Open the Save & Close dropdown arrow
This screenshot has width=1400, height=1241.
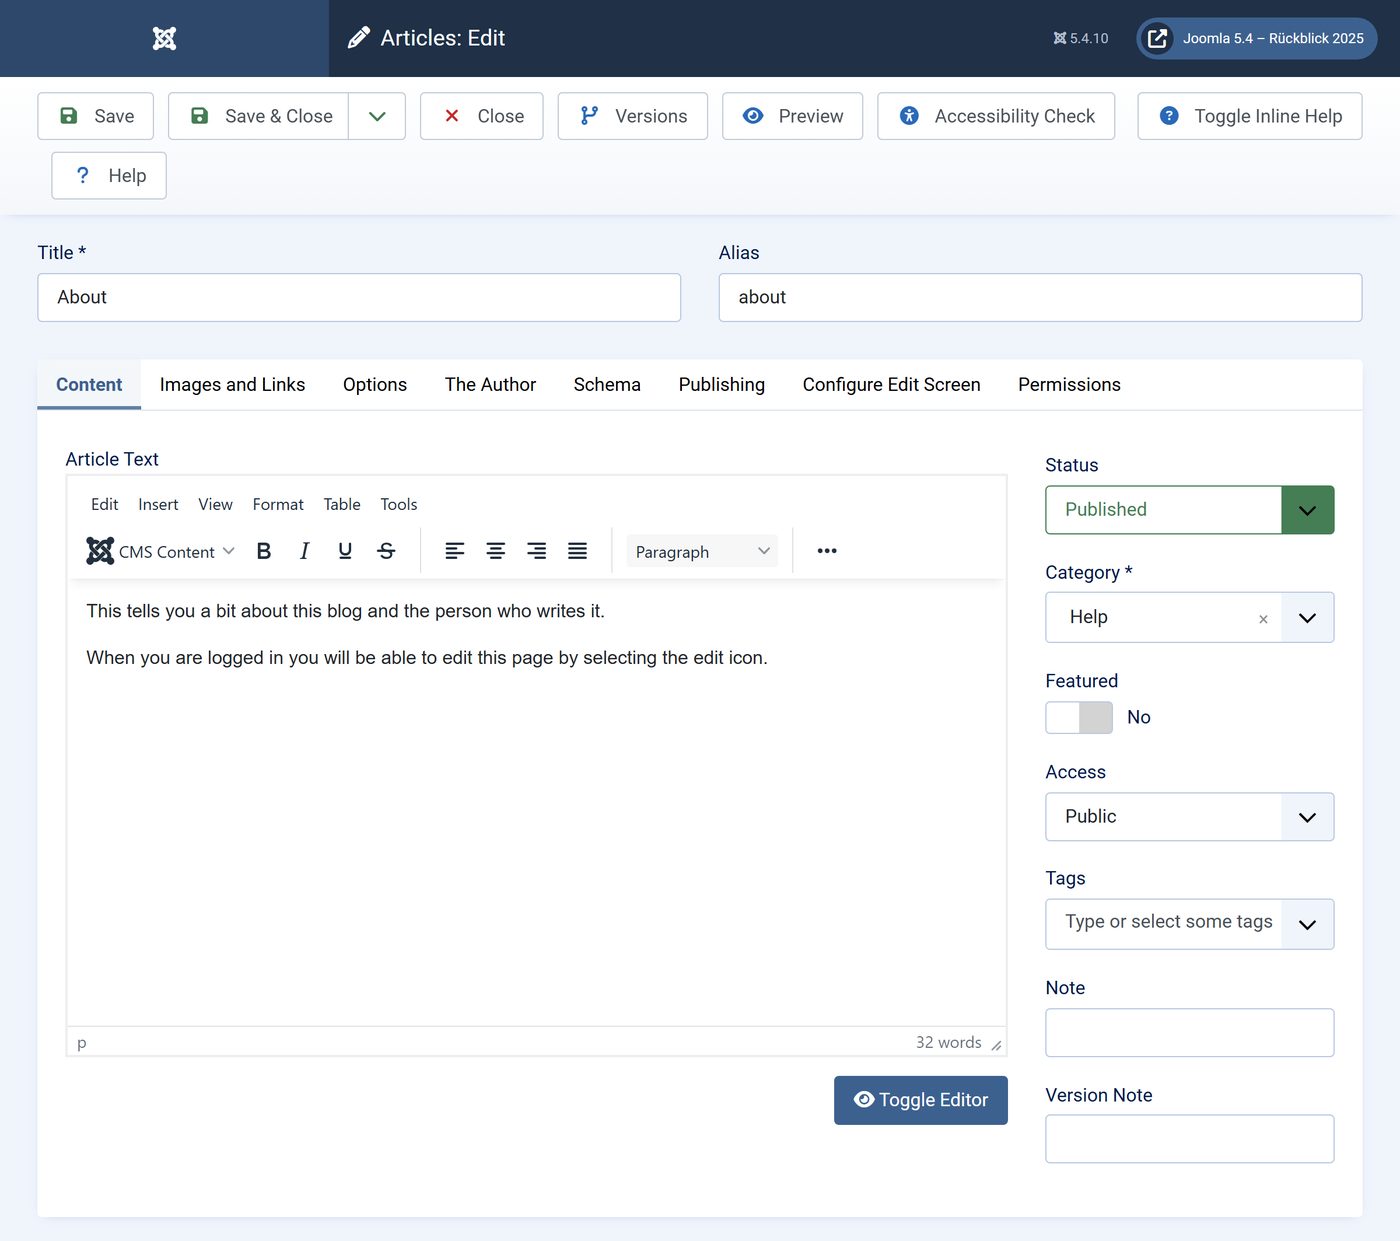point(377,116)
